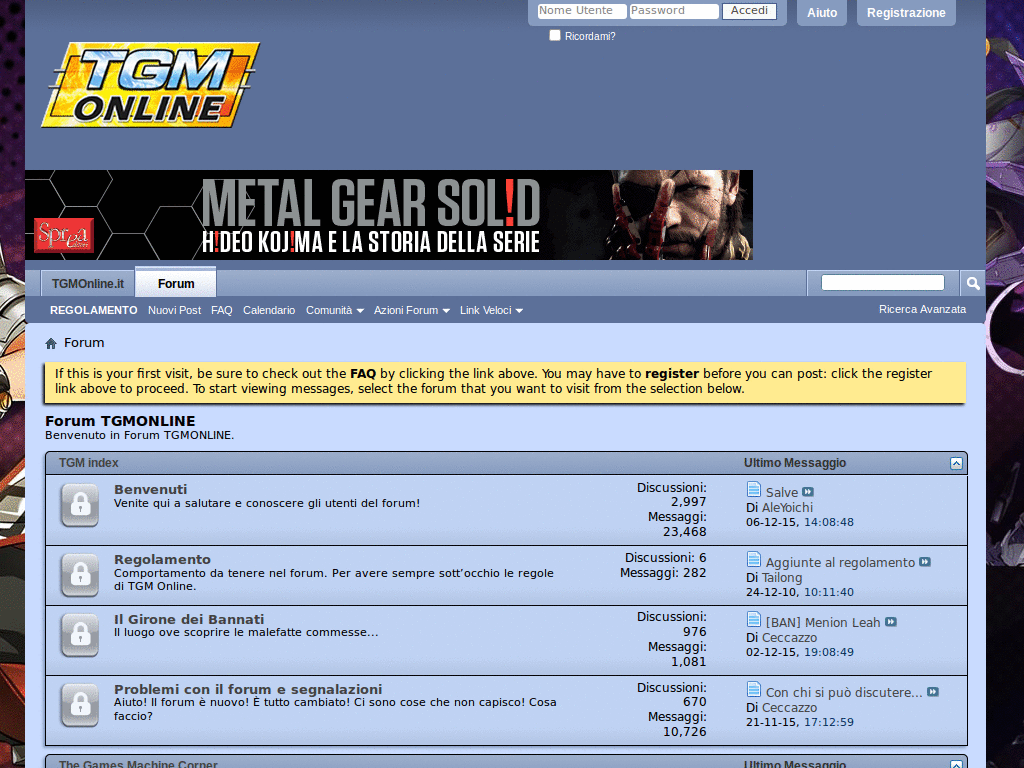Open Nuovi Post
This screenshot has height=768, width=1024.
pyautogui.click(x=174, y=310)
